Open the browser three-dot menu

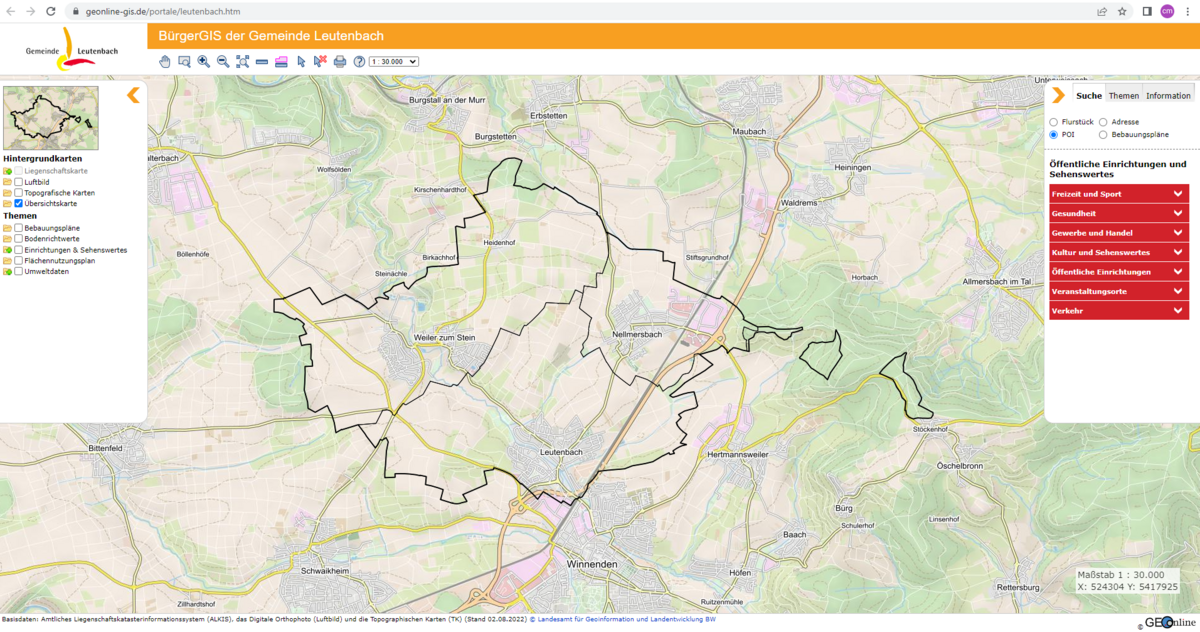(1187, 11)
